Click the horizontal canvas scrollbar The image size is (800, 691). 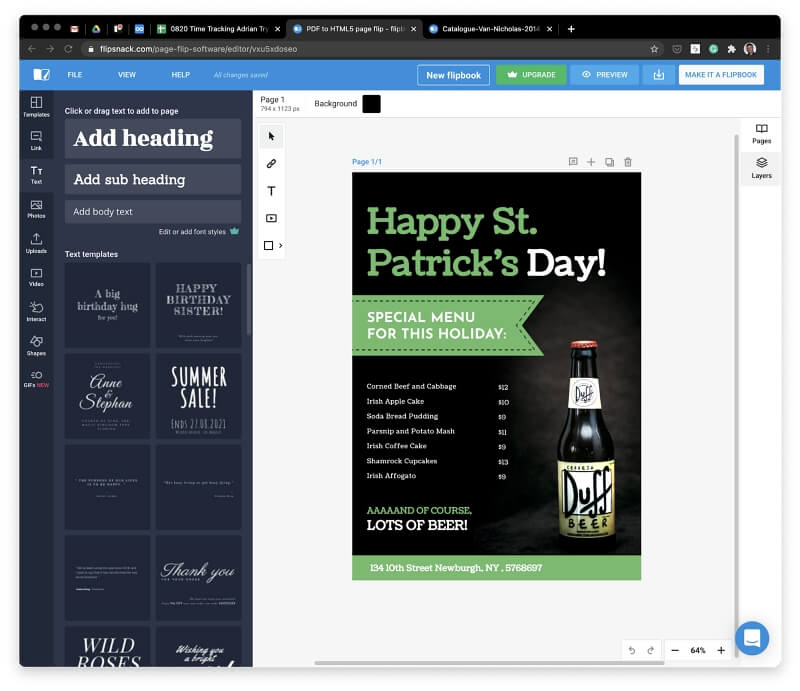pyautogui.click(x=489, y=663)
